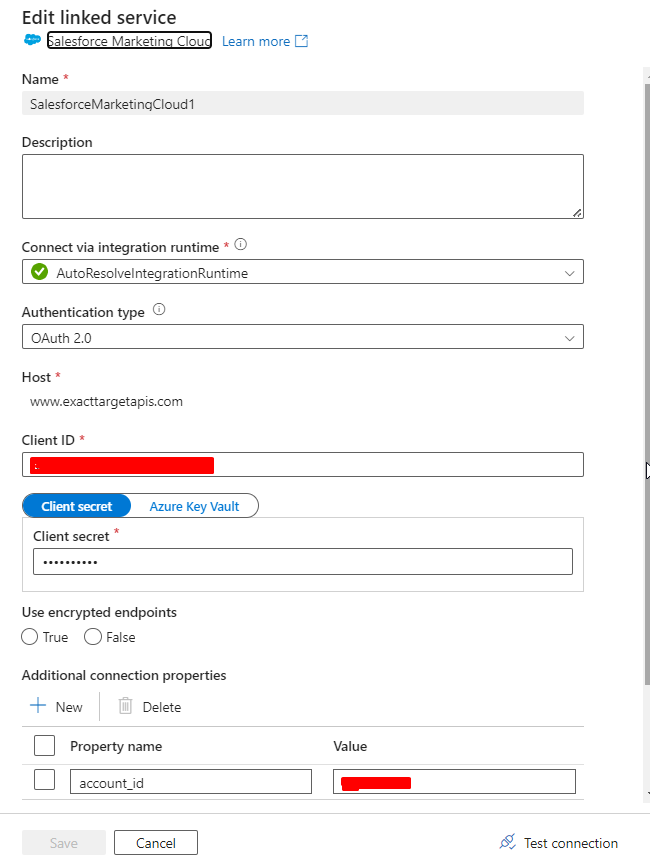Screen dimensions: 650x863
Task: Select the True encrypted endpoints radio button
Action: (x=31, y=637)
